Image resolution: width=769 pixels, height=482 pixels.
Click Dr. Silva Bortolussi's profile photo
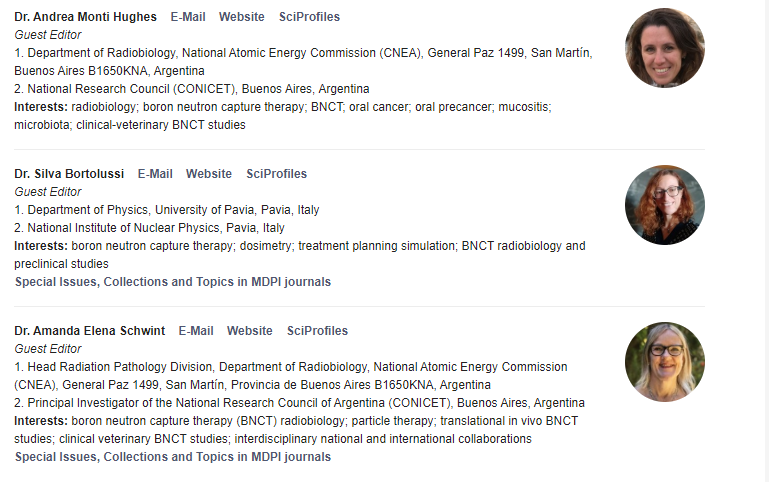pos(664,205)
